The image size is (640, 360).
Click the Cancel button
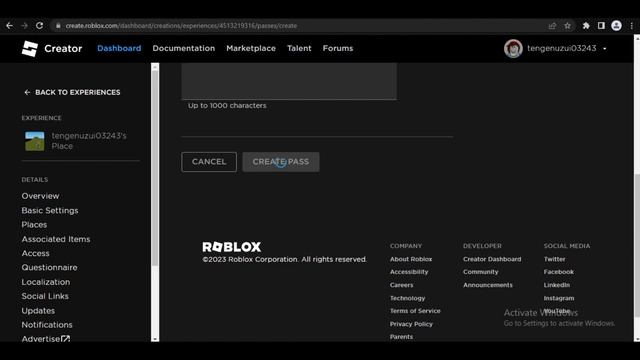click(x=209, y=162)
